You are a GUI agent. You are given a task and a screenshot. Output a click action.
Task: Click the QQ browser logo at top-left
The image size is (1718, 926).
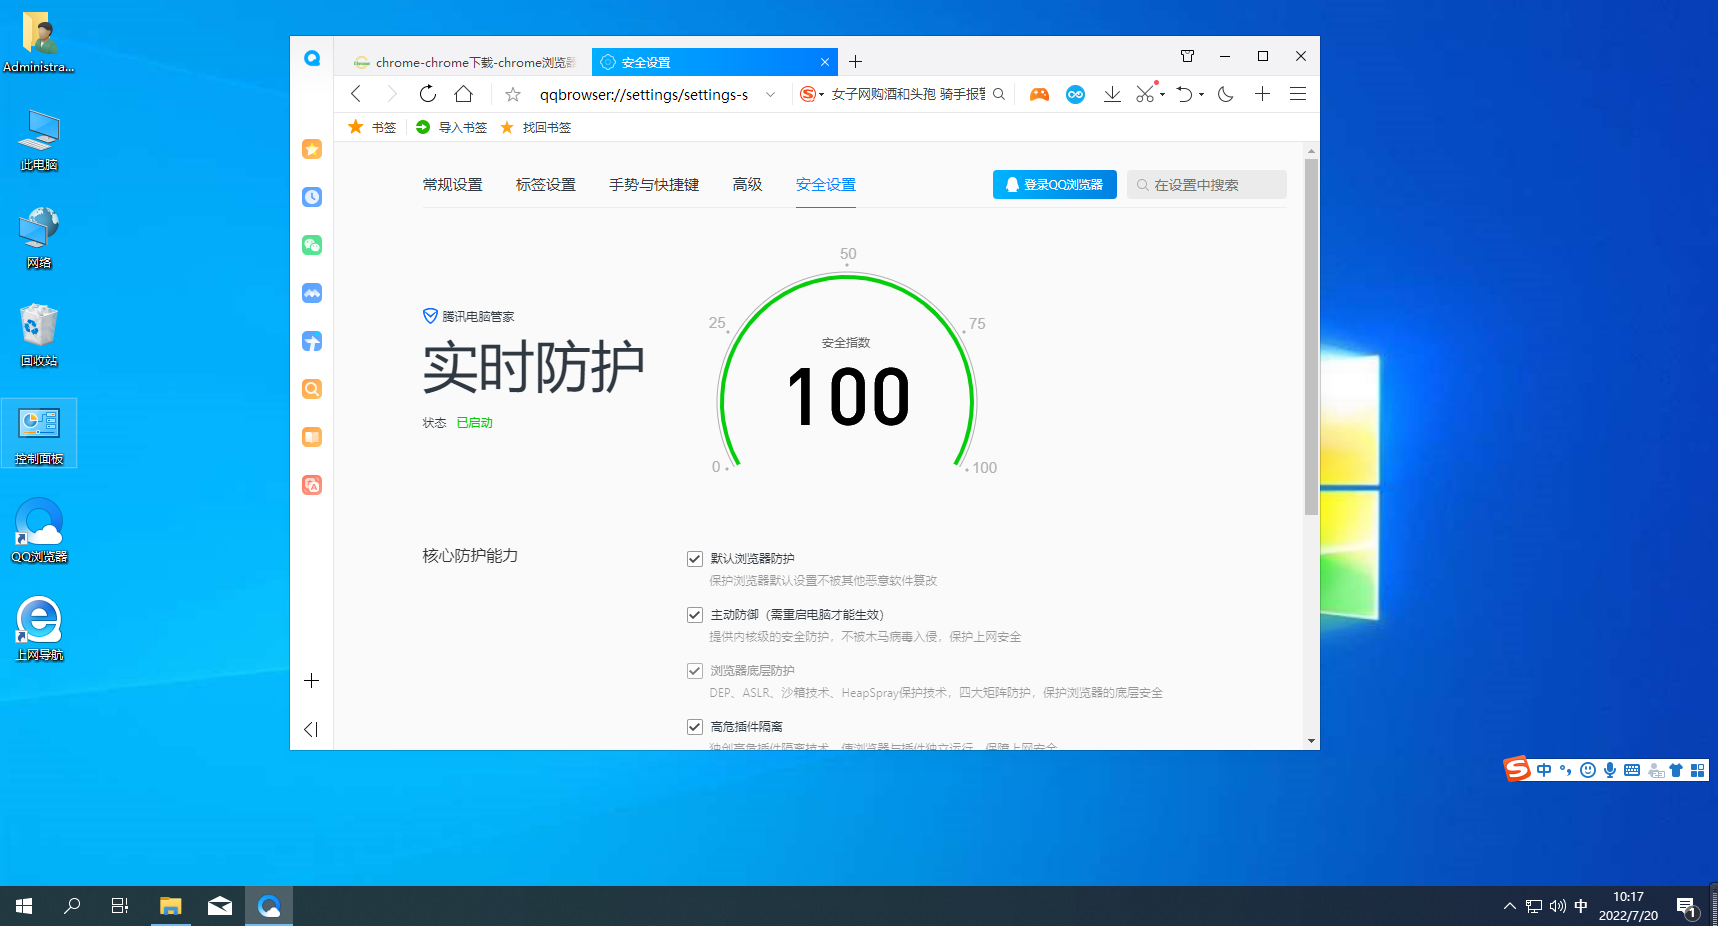click(312, 58)
